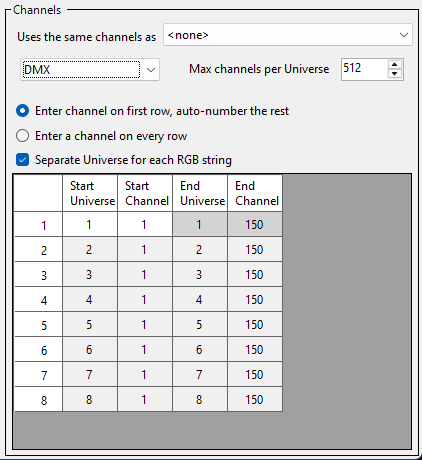422x460 pixels.
Task: Click Start Channel cell in row 4
Action: [x=145, y=300]
